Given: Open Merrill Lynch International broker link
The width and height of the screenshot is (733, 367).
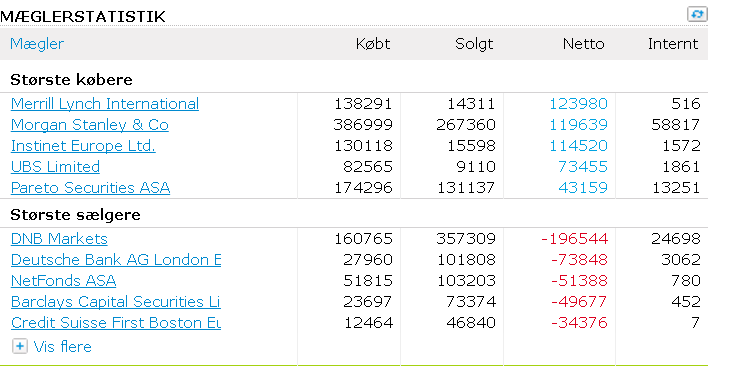Looking at the screenshot, I should 105,104.
